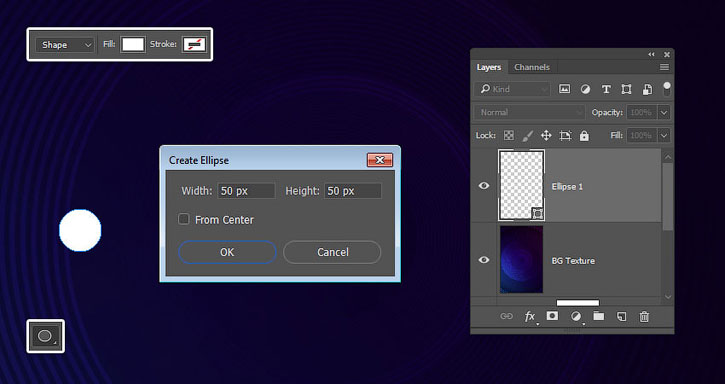Click the Ellipse 1 layer name
The image size is (725, 384).
coord(567,186)
